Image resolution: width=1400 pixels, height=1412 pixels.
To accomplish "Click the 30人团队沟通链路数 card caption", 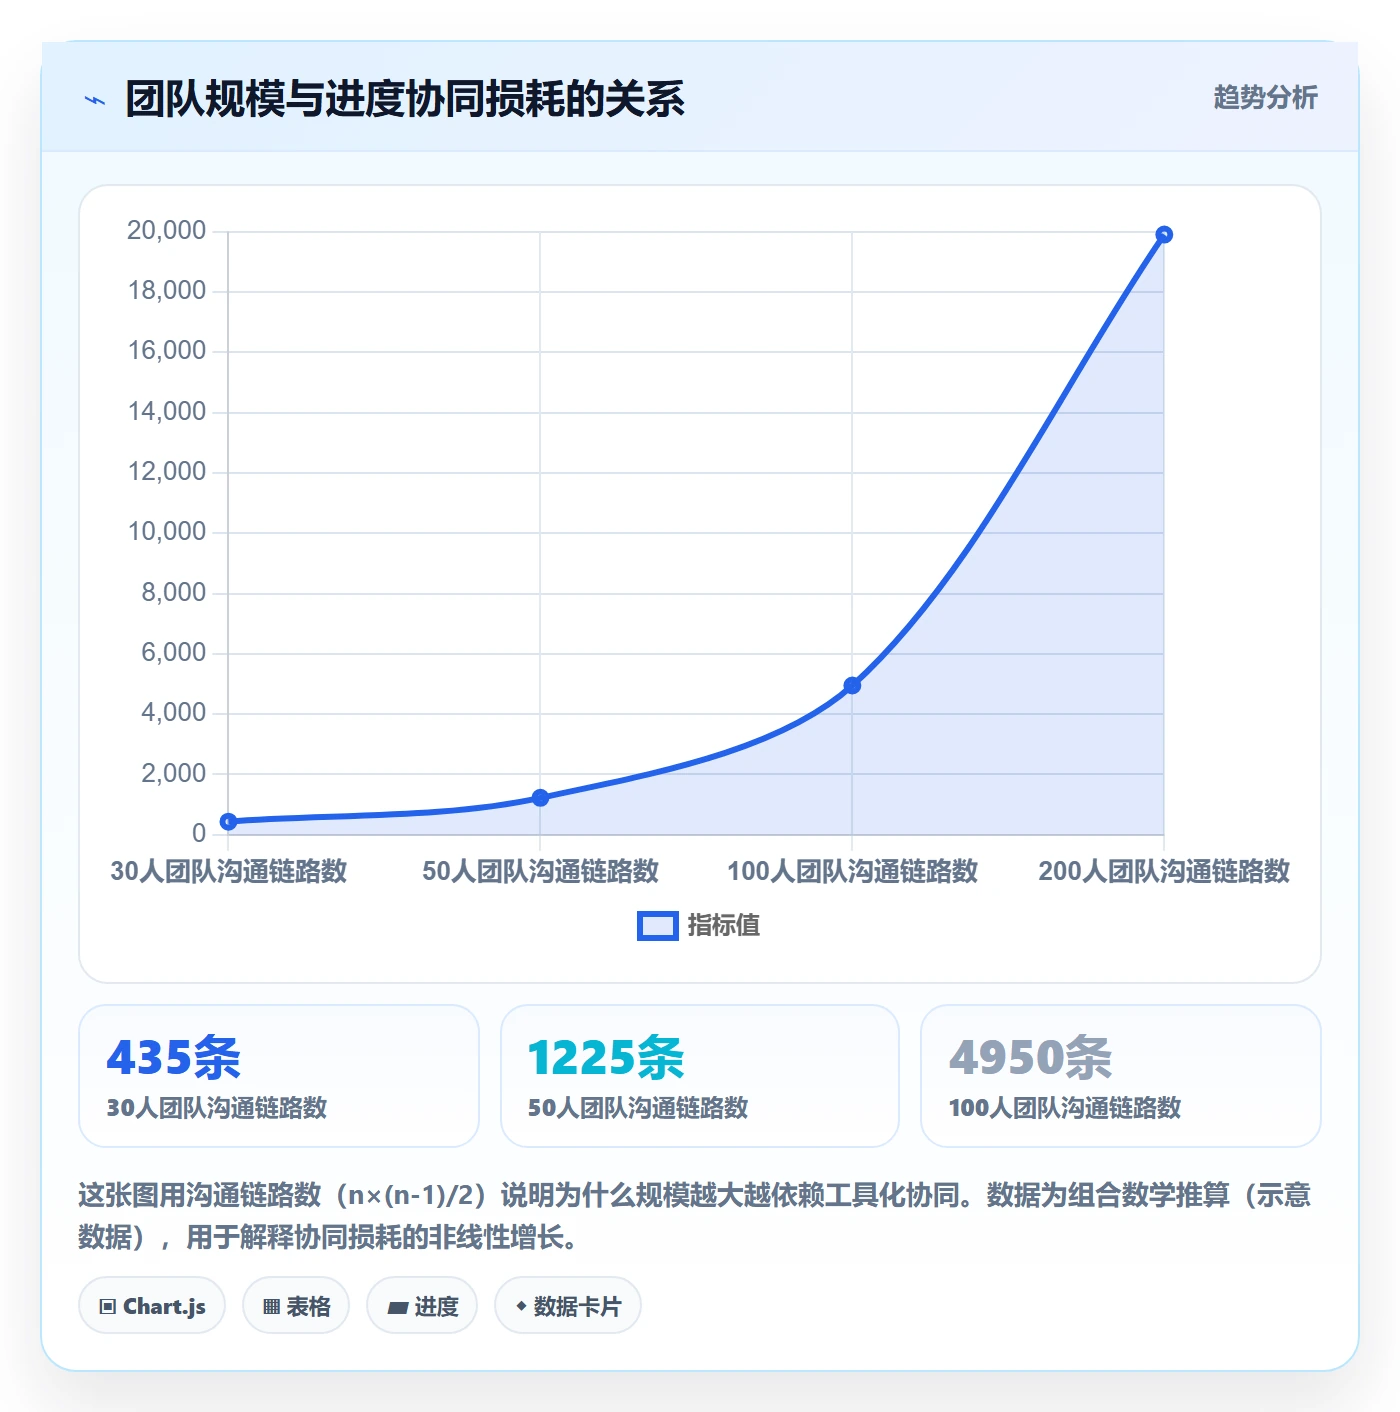I will [217, 1108].
